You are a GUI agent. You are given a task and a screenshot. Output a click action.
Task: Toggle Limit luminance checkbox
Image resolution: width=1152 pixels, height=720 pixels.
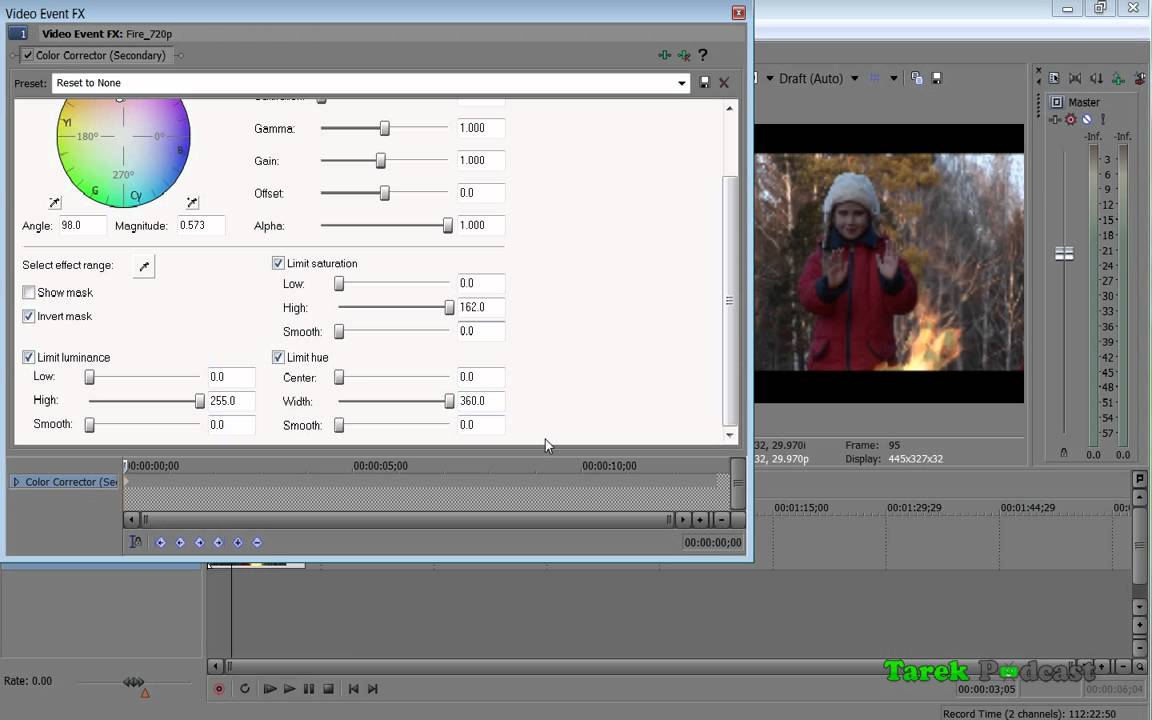click(x=29, y=357)
